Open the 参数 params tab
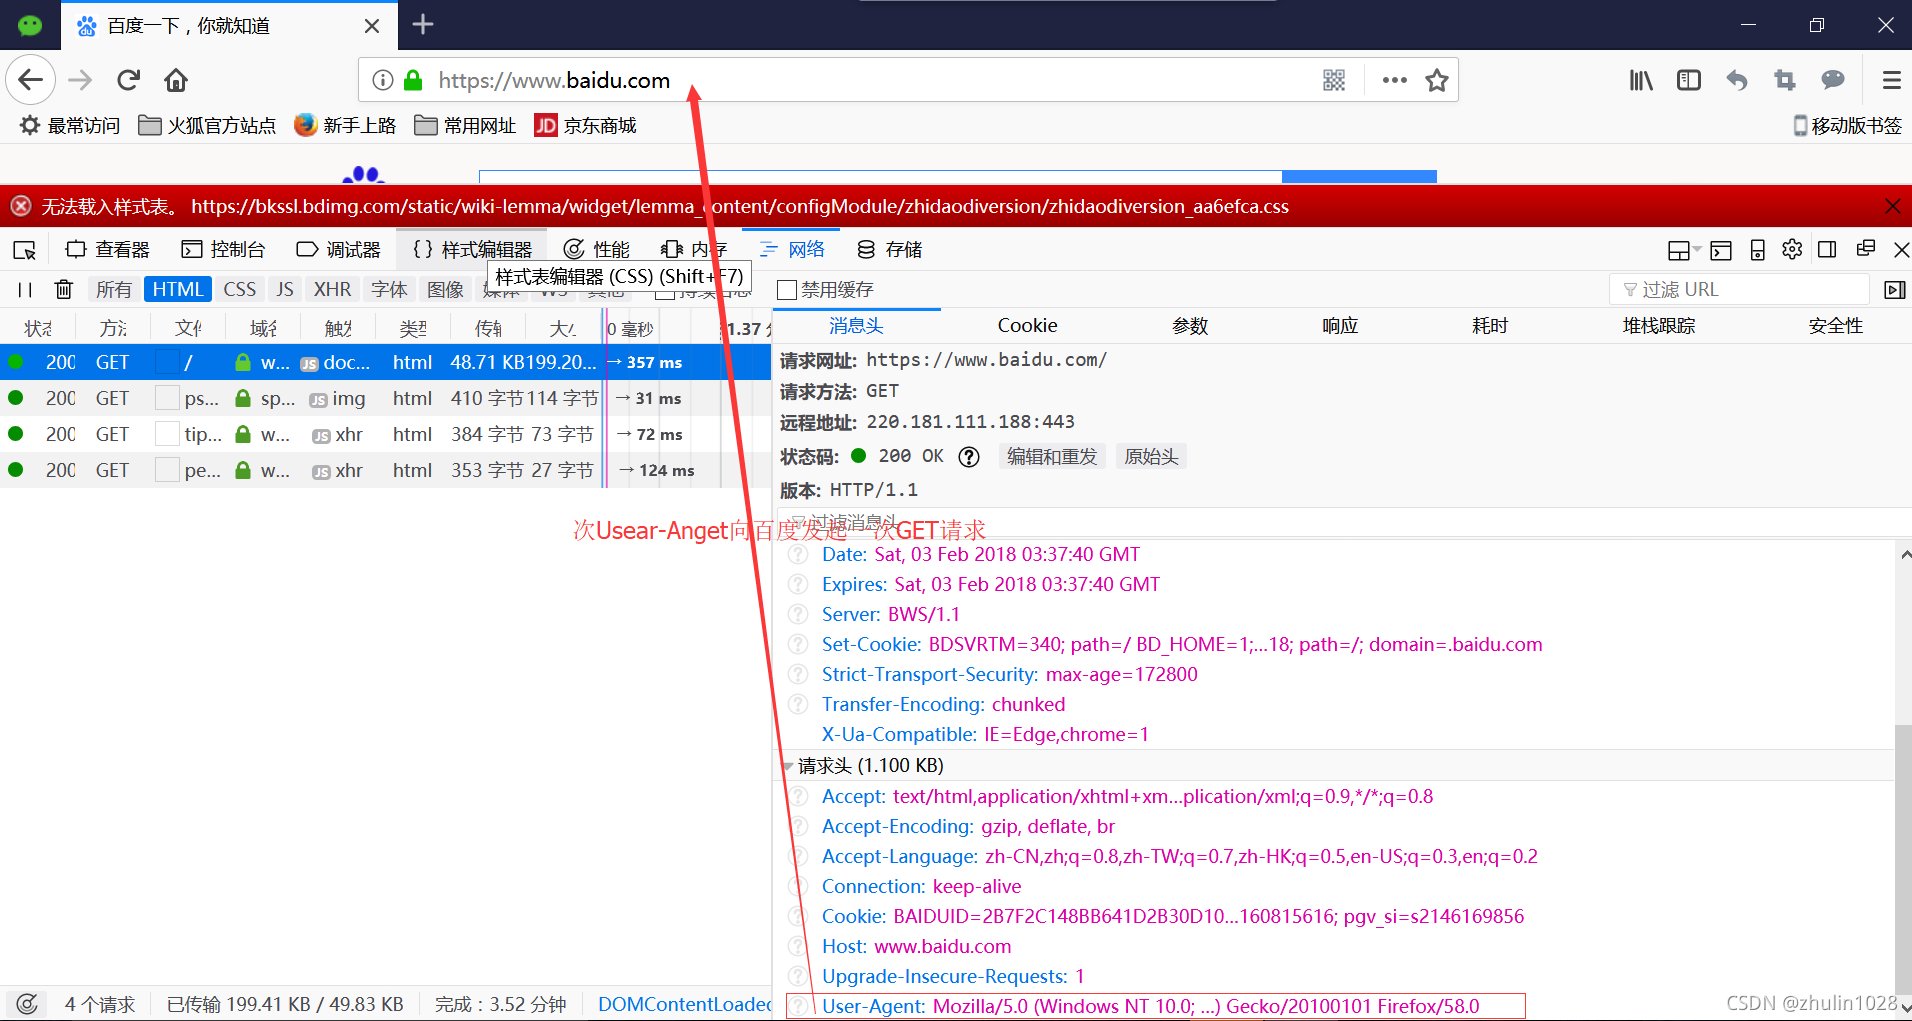This screenshot has height=1021, width=1912. (x=1190, y=326)
